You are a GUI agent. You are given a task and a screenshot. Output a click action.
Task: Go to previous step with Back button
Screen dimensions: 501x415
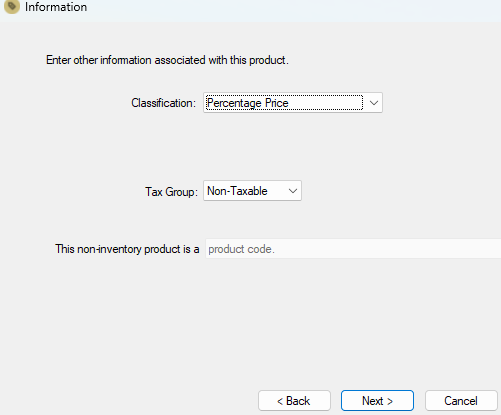294,401
